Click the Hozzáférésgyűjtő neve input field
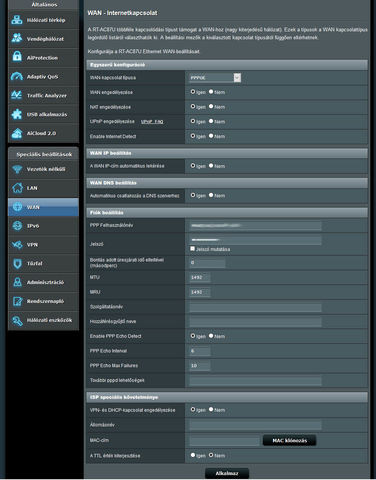Image resolution: width=376 pixels, height=480 pixels. [x=255, y=322]
